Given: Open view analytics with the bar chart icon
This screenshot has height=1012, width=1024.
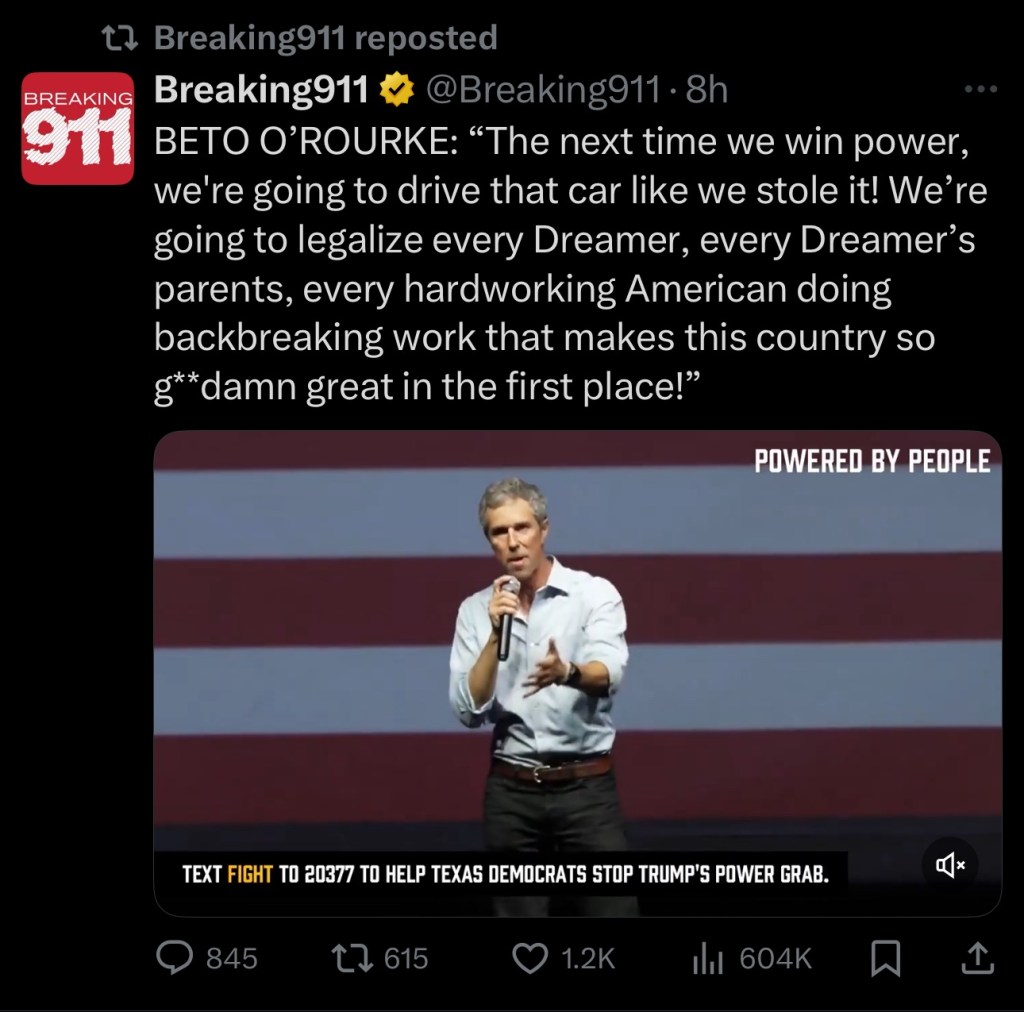Looking at the screenshot, I should 707,958.
